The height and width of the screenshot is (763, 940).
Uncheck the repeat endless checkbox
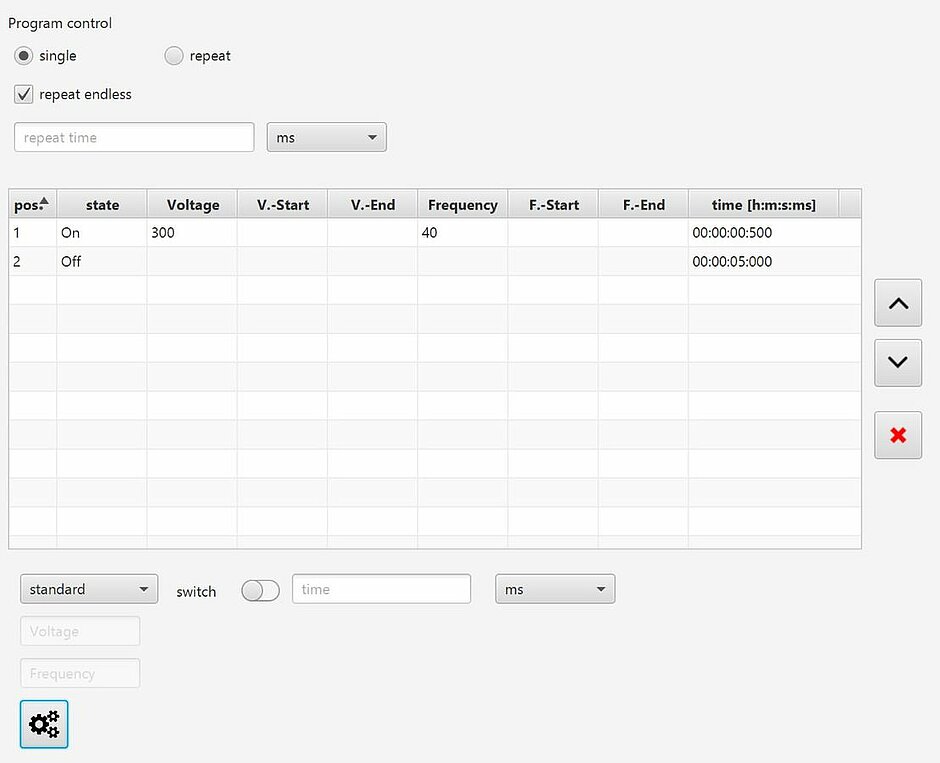click(x=23, y=95)
